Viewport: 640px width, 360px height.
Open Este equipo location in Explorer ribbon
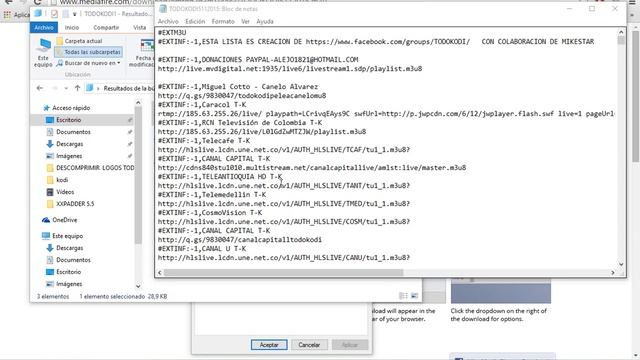(x=43, y=52)
